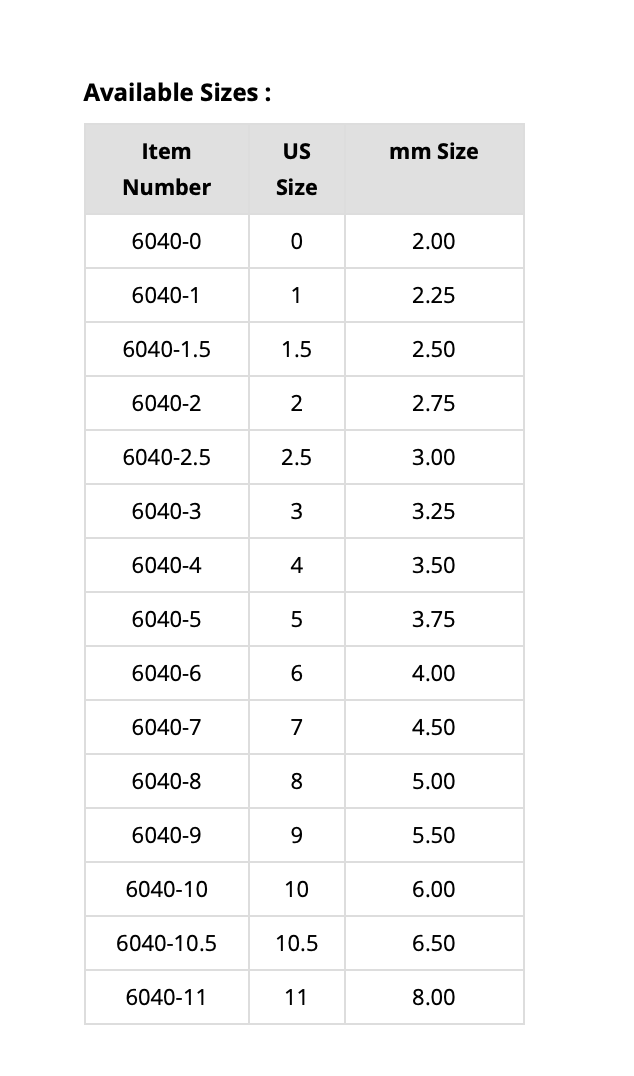Click the mm Size column header

433,152
